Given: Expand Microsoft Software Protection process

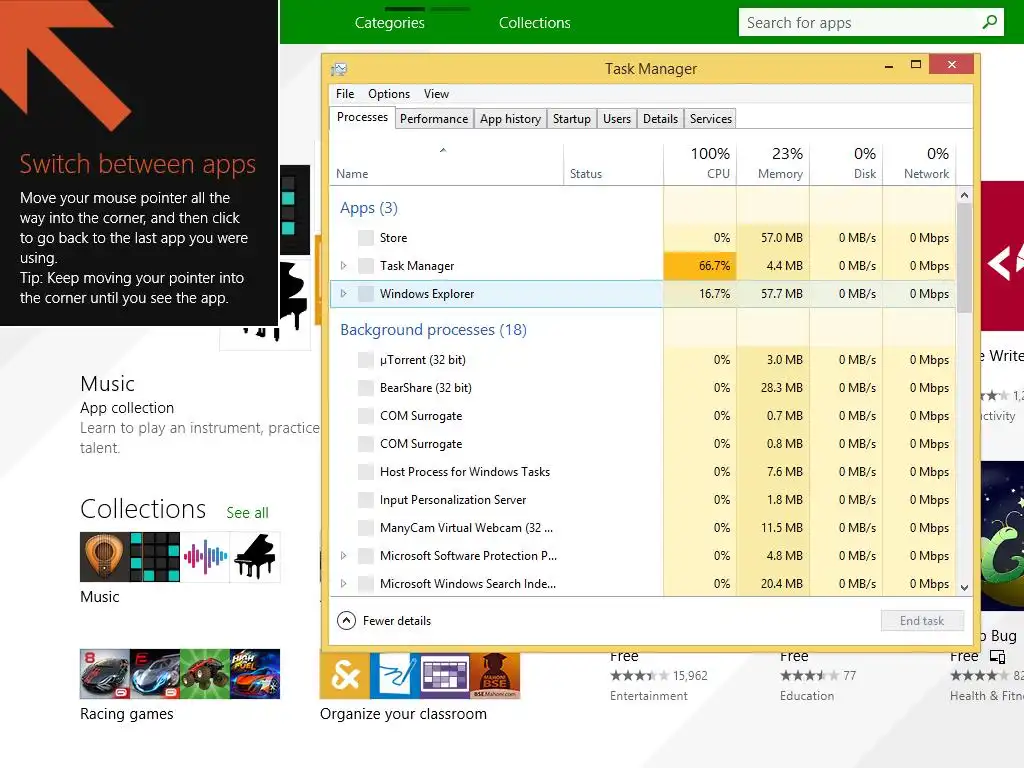Looking at the screenshot, I should (344, 556).
